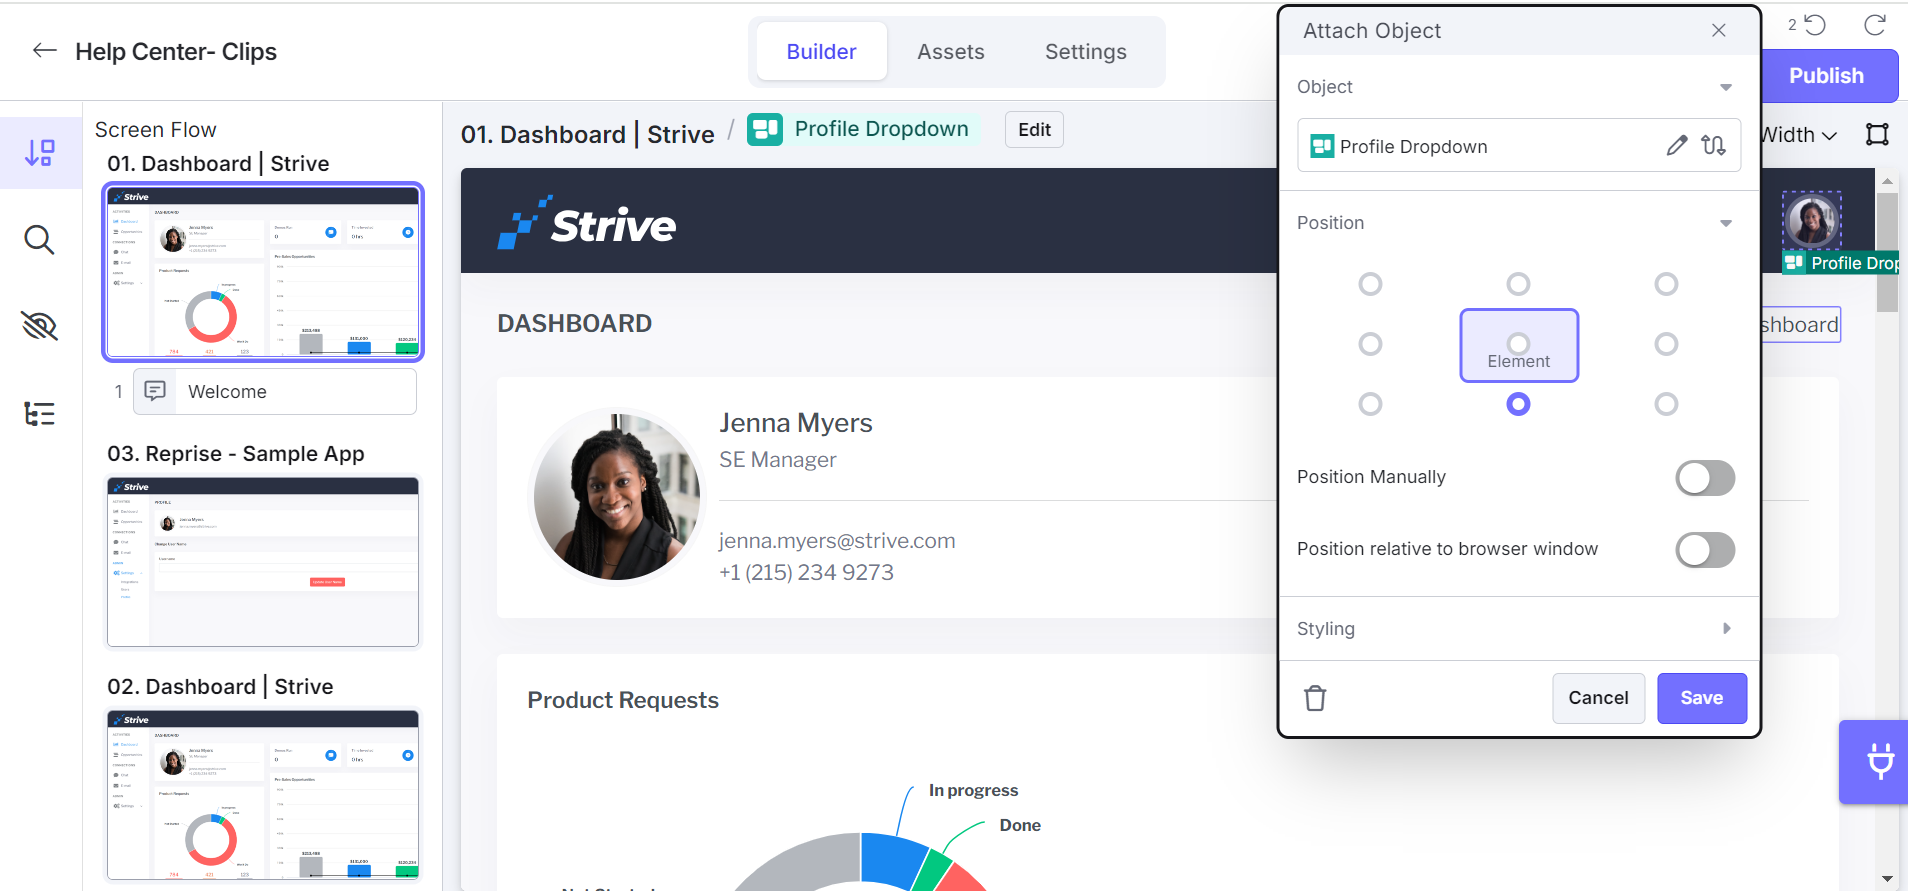Click Jenna Myers profile photo
The height and width of the screenshot is (891, 1908).
tap(617, 496)
